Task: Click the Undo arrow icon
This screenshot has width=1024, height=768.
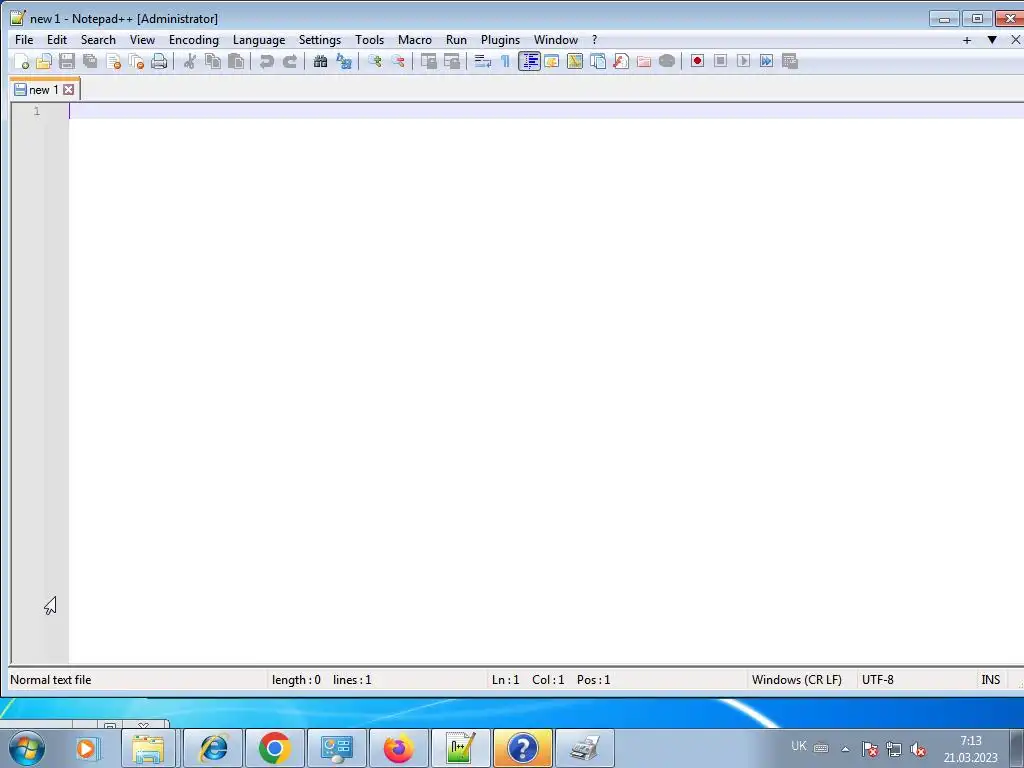Action: 266,61
